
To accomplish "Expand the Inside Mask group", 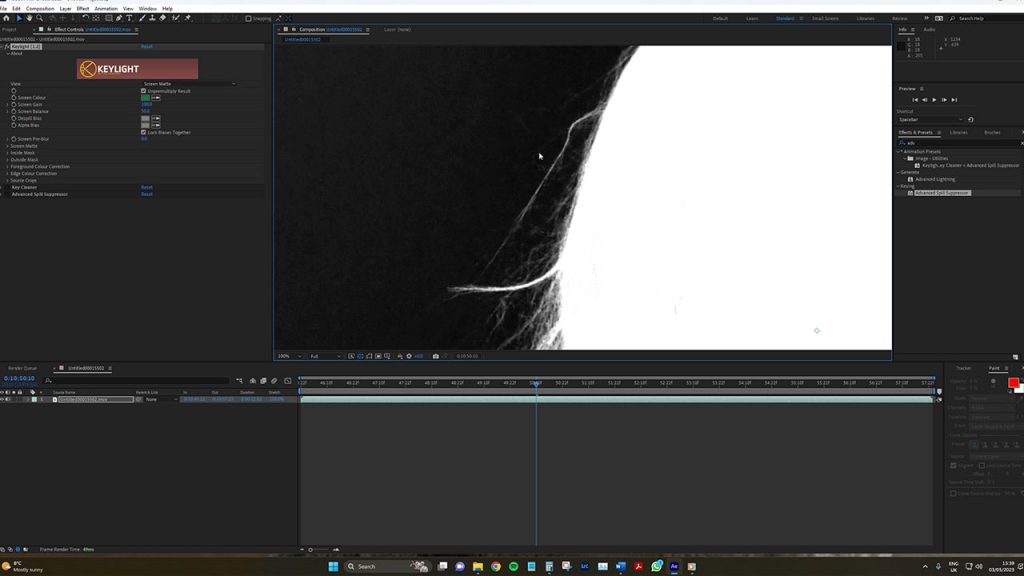I will 8,153.
